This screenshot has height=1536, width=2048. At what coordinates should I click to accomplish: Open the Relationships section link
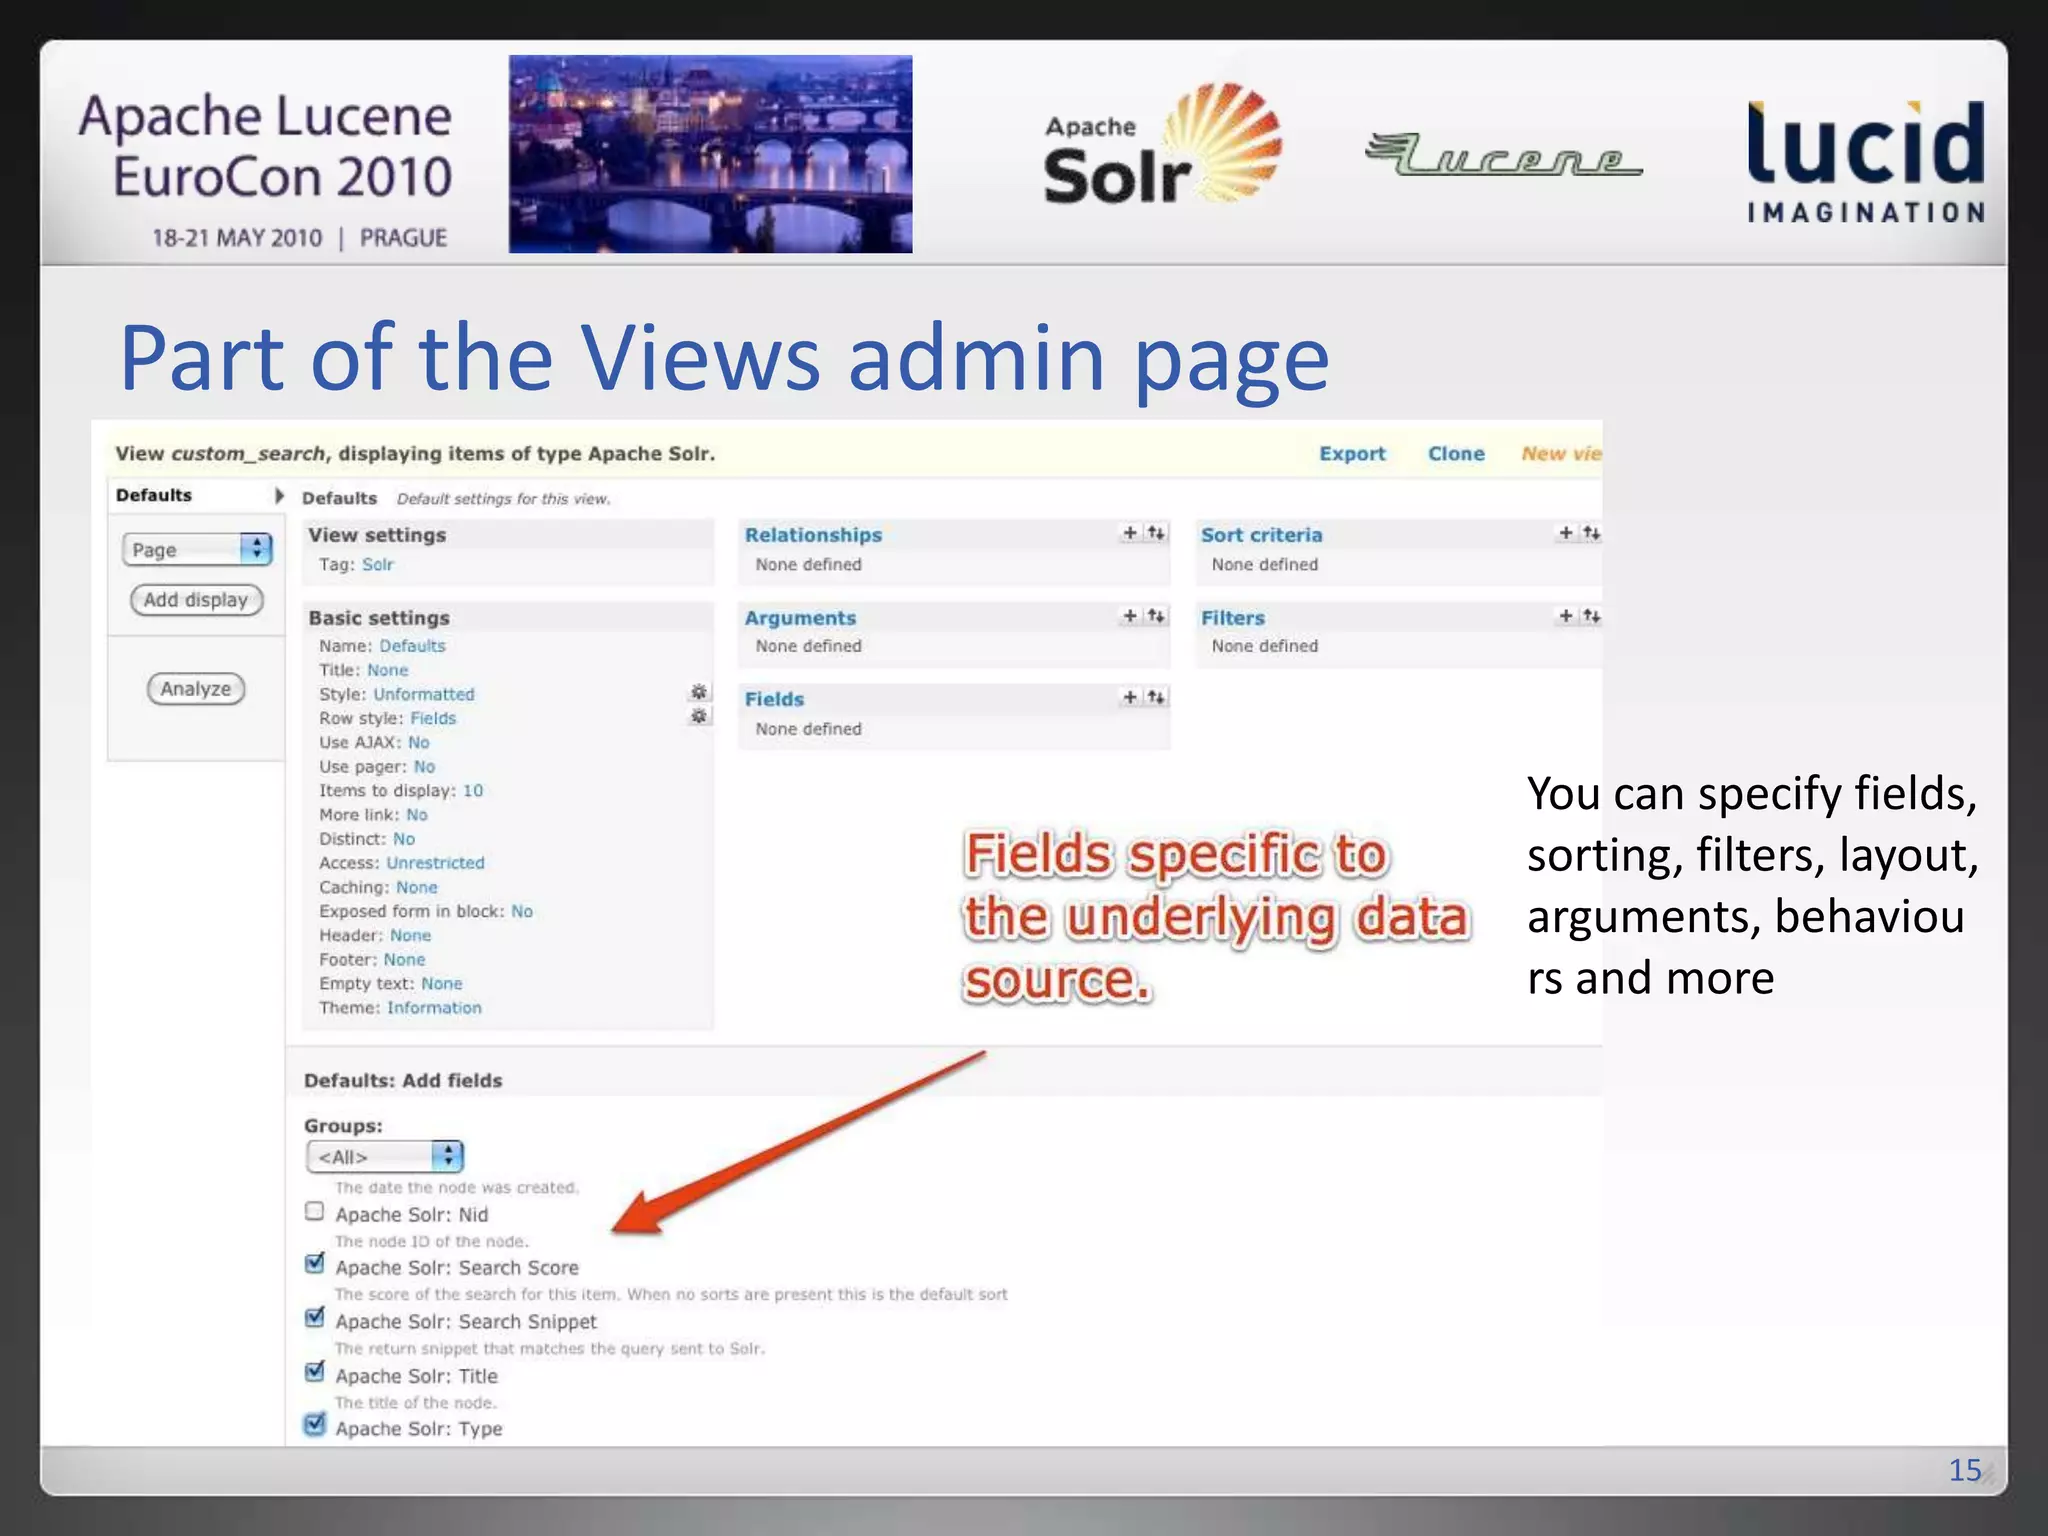[x=813, y=535]
